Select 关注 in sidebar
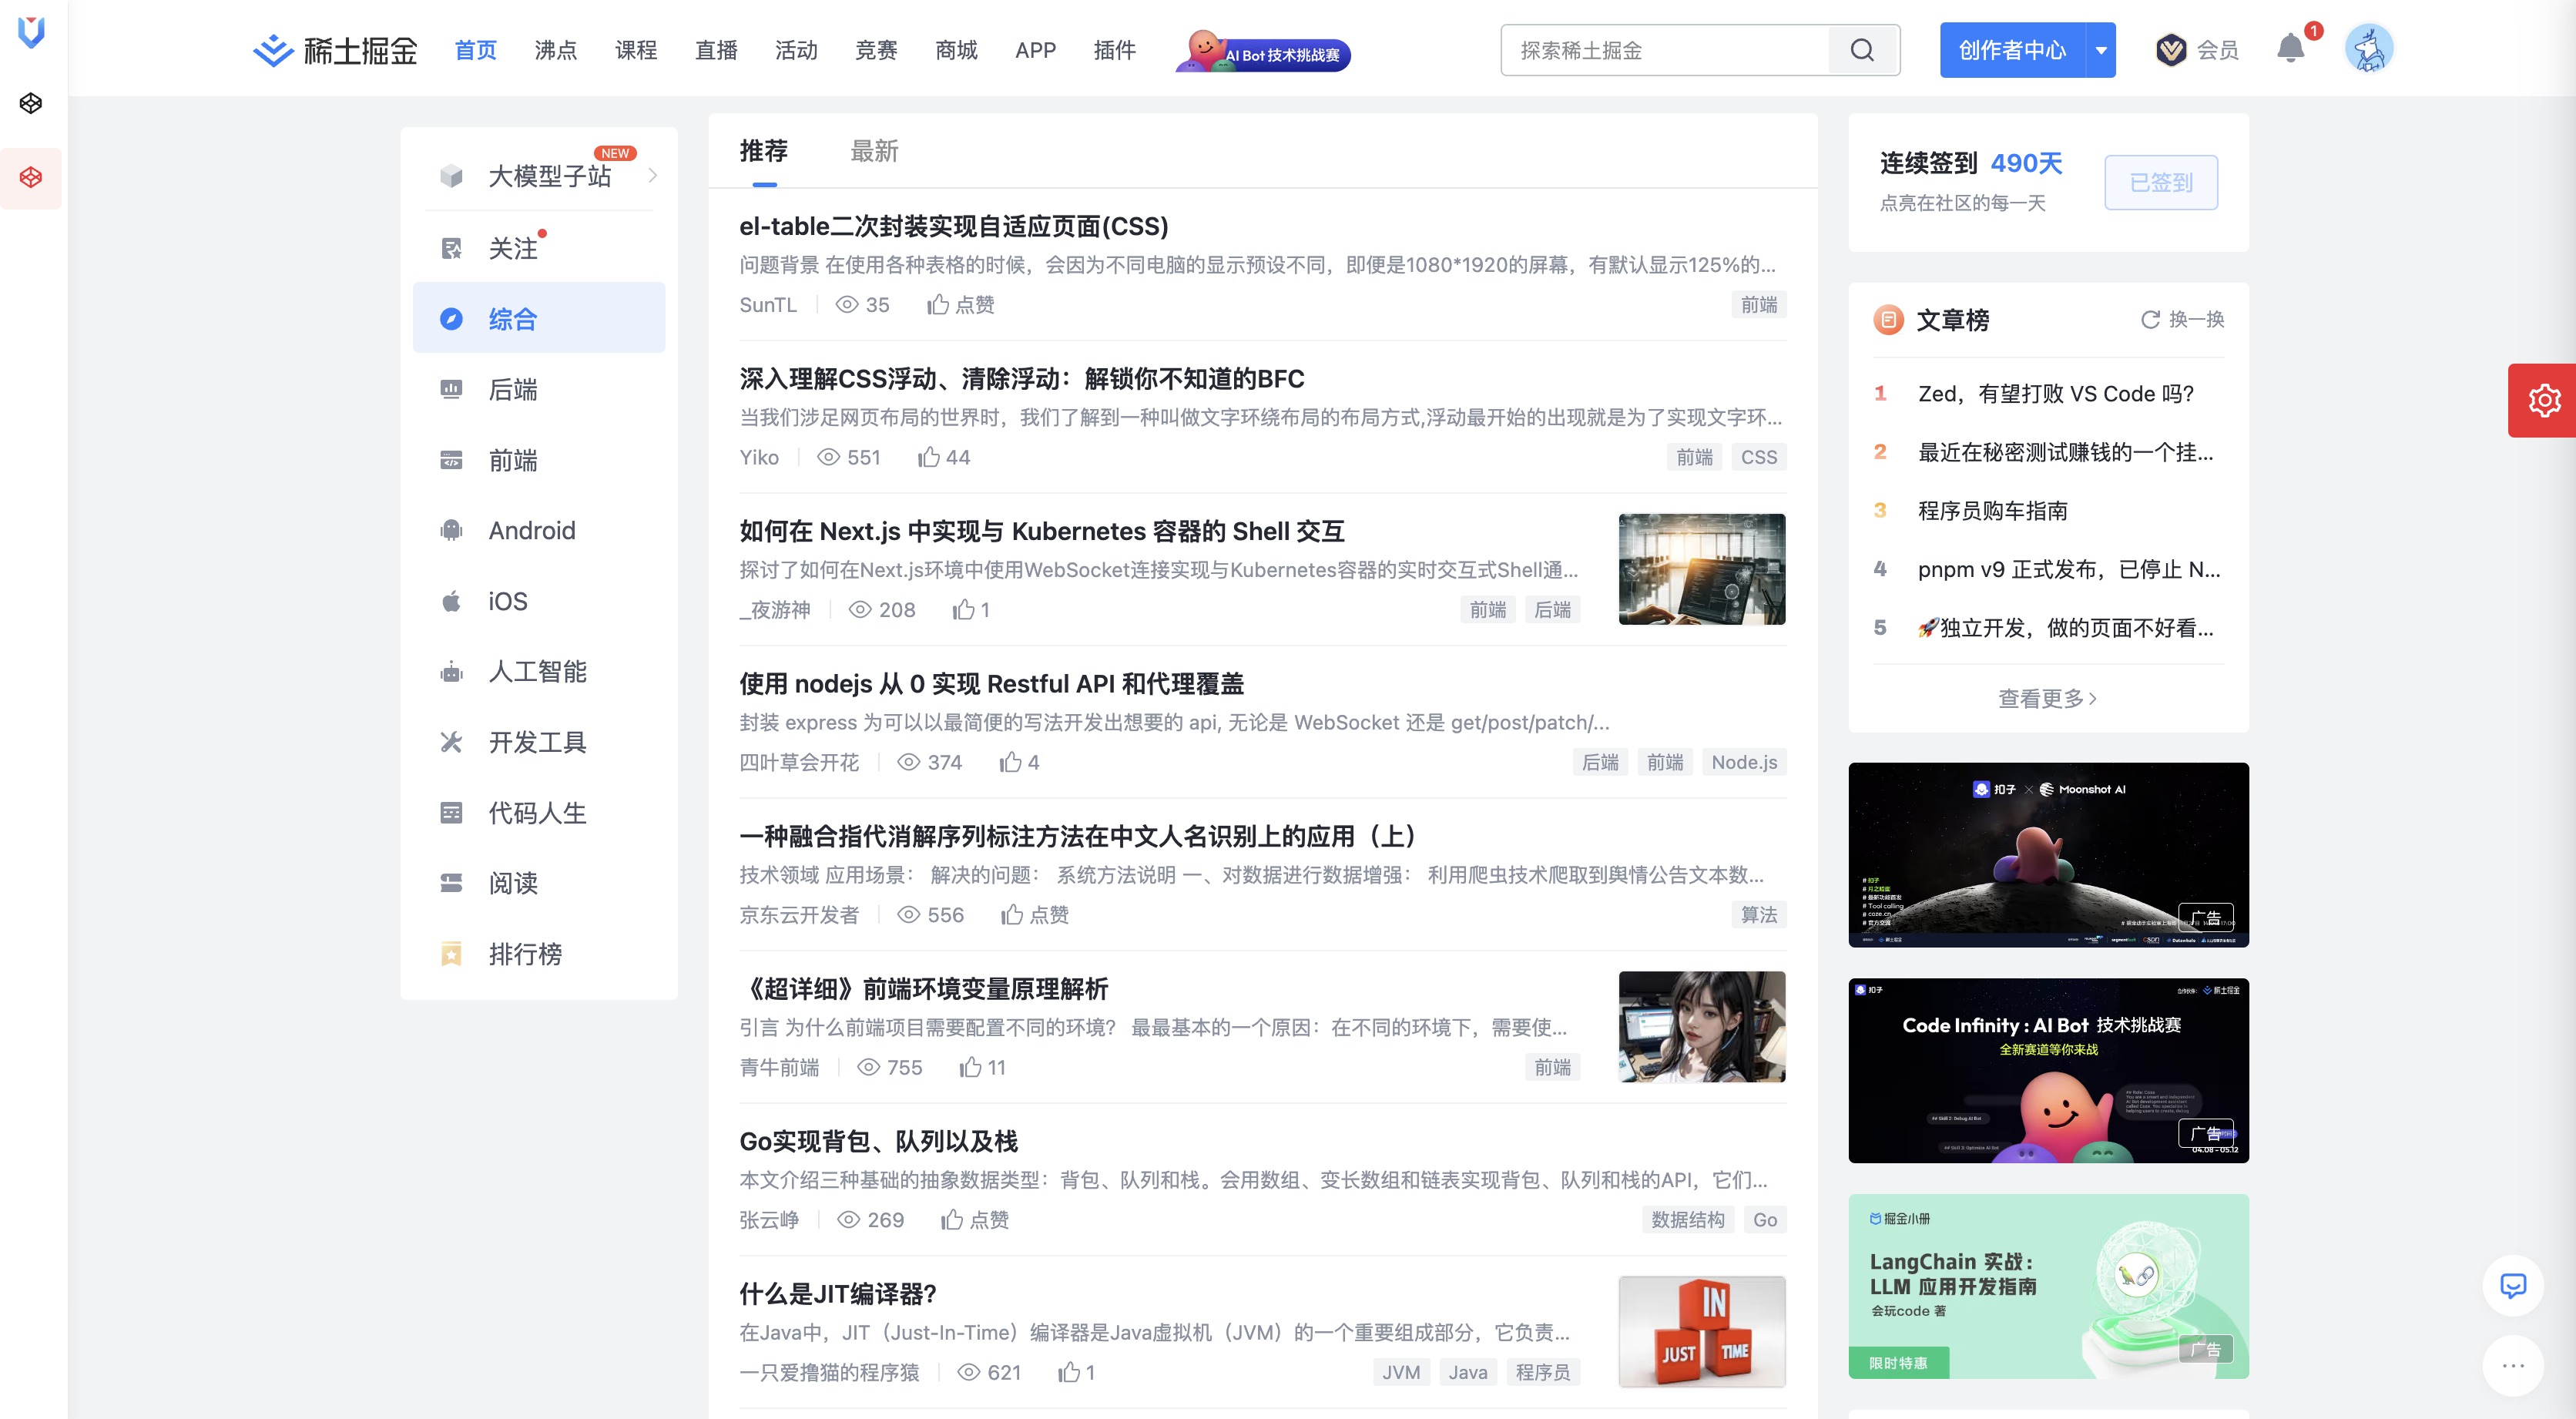 (x=539, y=247)
